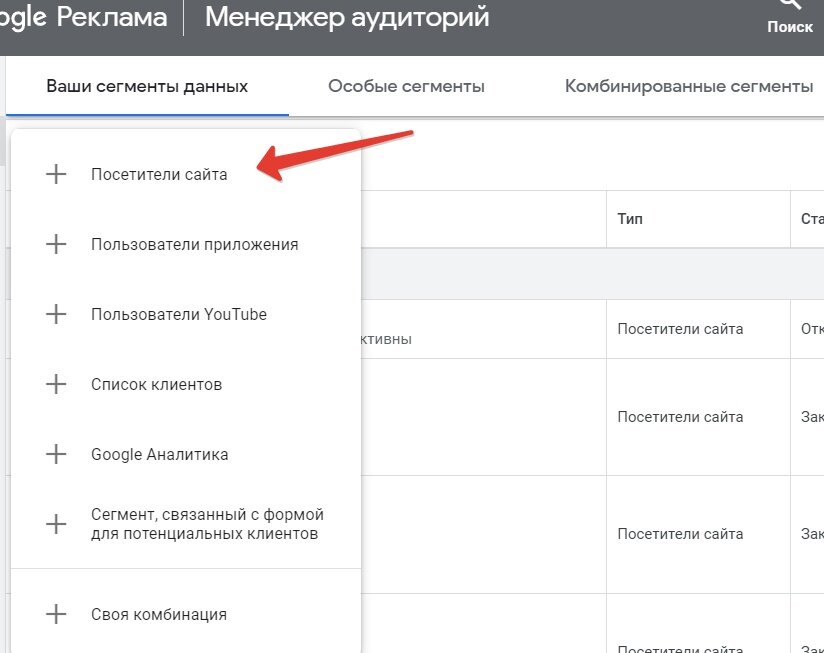
Task: Click the plus icon beside Посетители сайта
Action: tap(56, 174)
